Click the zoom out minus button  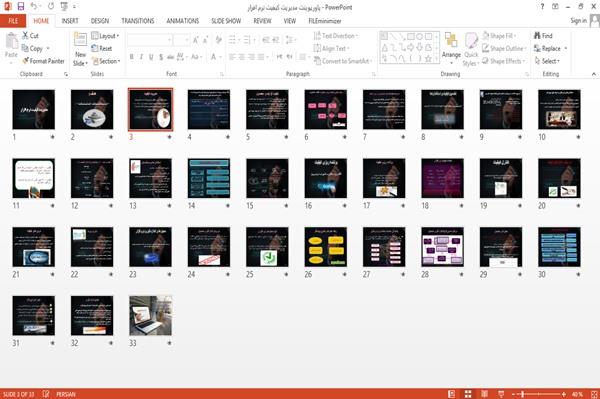point(514,394)
